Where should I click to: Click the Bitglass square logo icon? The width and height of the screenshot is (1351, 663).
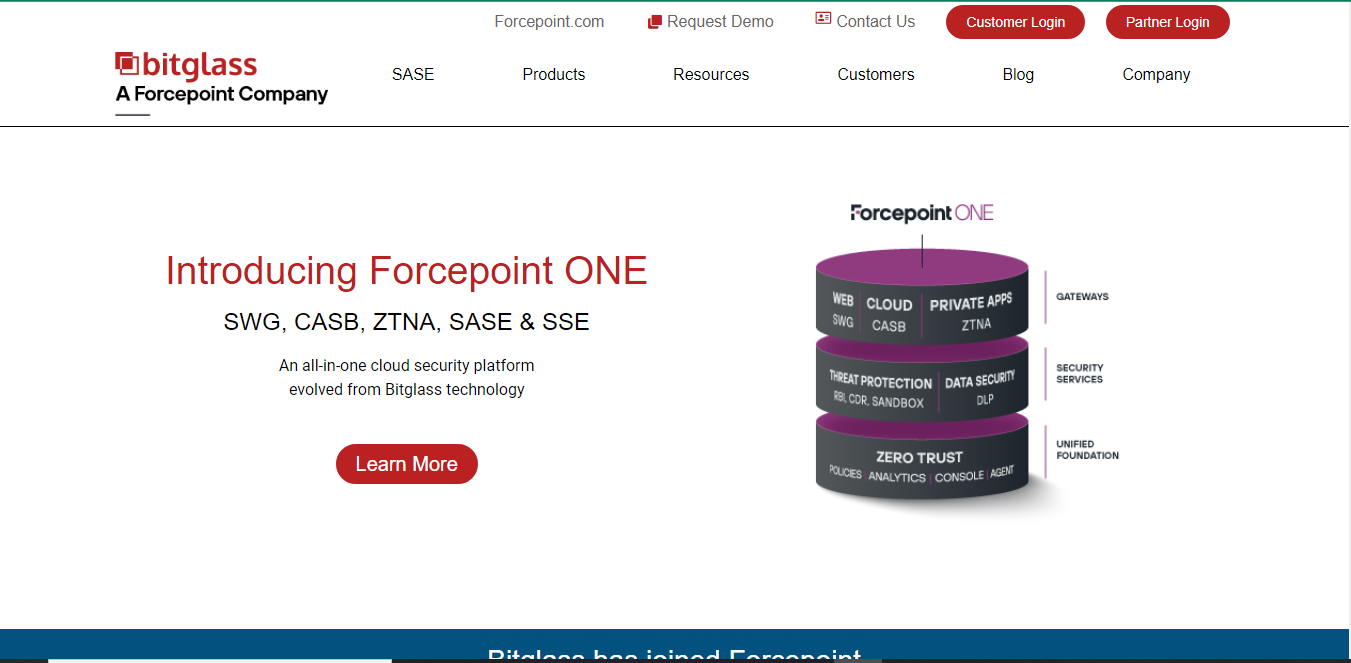(x=127, y=65)
